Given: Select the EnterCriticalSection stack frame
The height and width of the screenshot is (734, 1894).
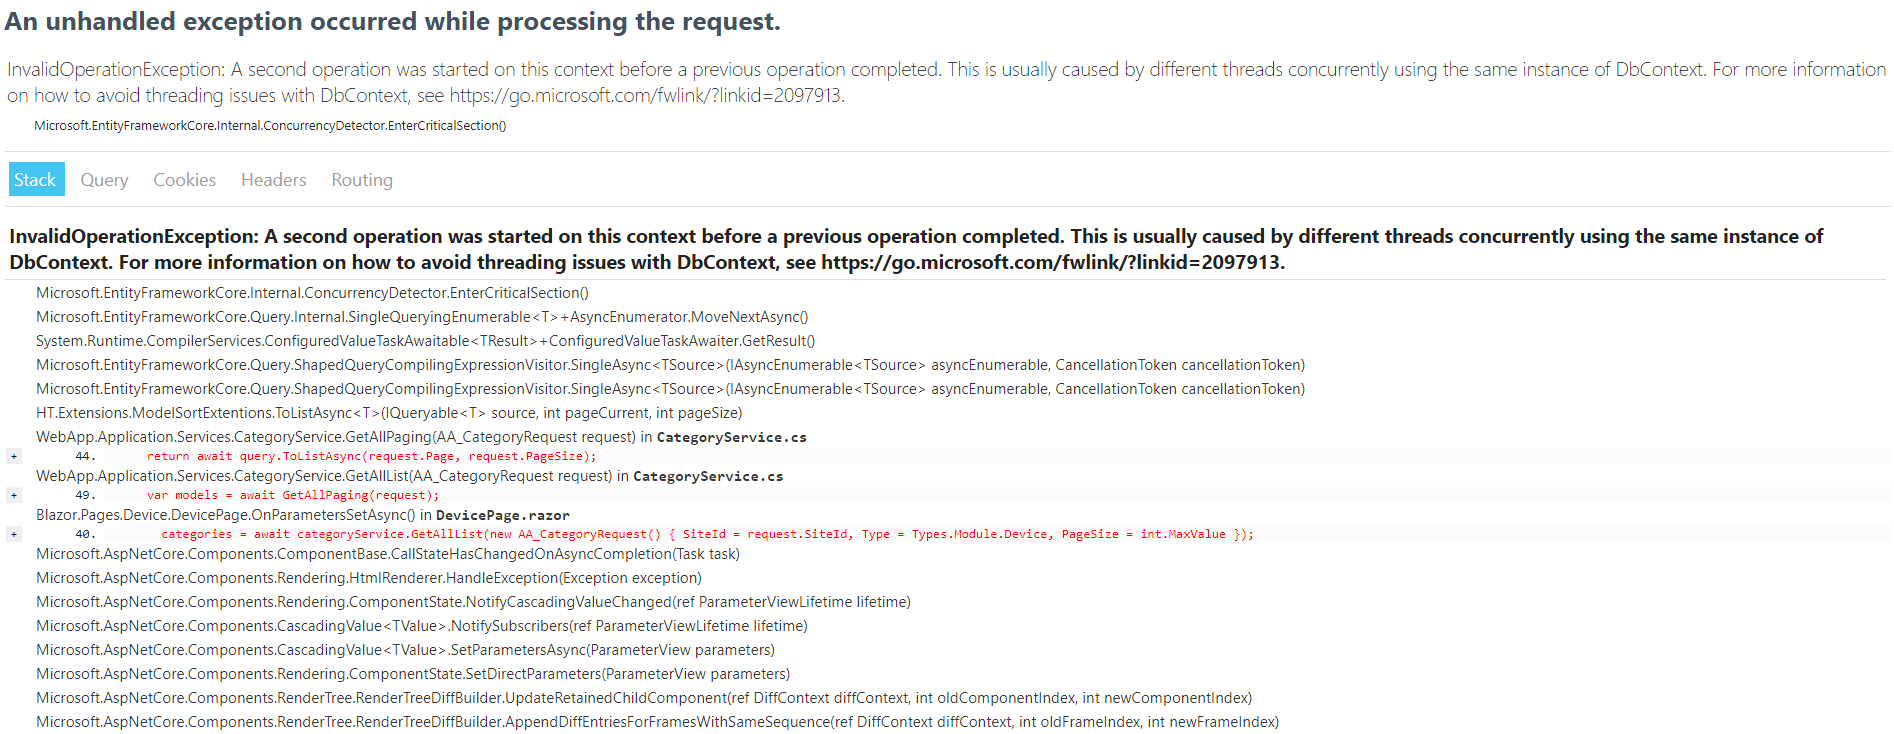Looking at the screenshot, I should (x=311, y=293).
